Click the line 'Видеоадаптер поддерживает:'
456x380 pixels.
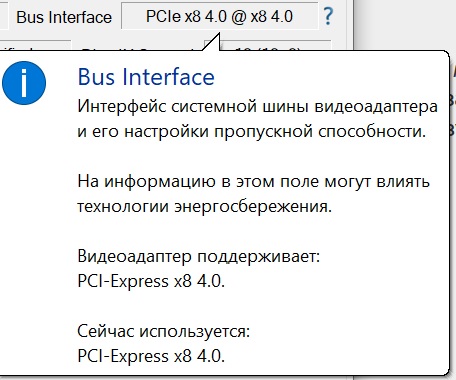tap(199, 257)
